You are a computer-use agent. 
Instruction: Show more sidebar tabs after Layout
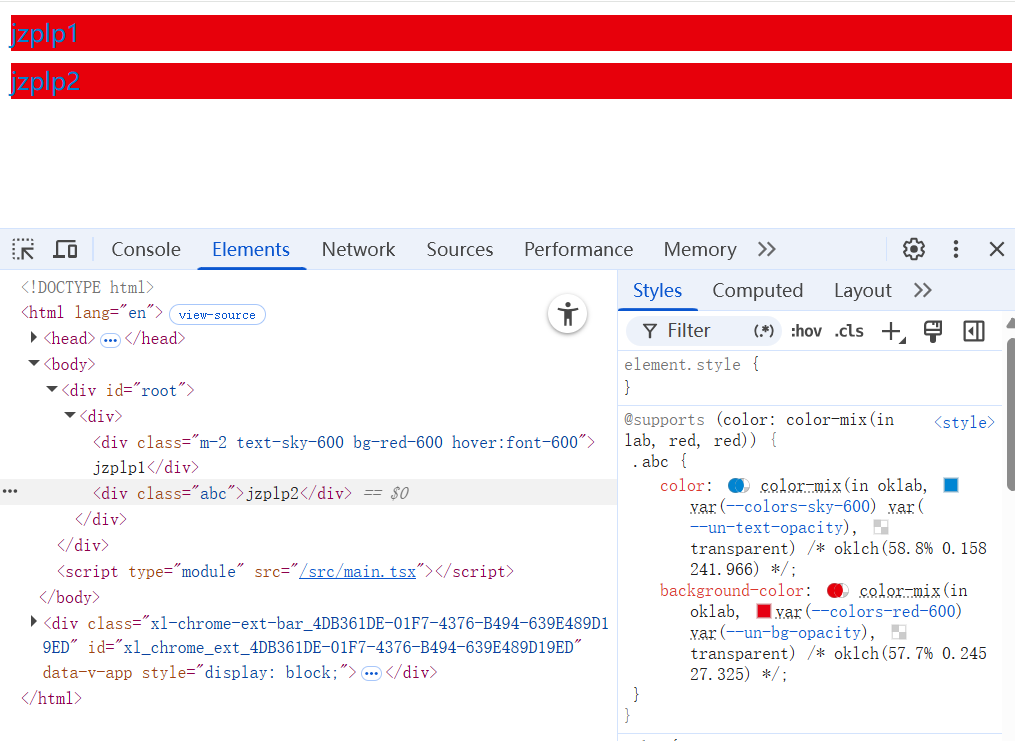point(922,290)
